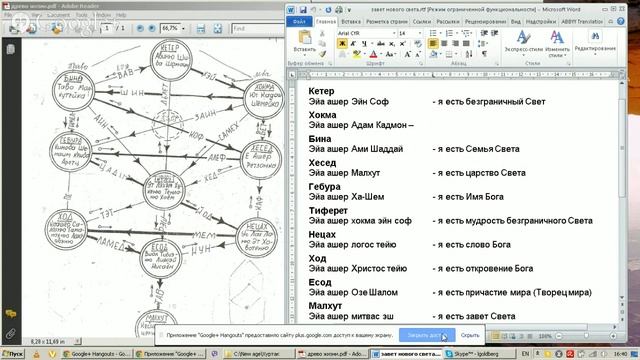
Task: Toggle justify alignment in Word
Action: (466, 43)
